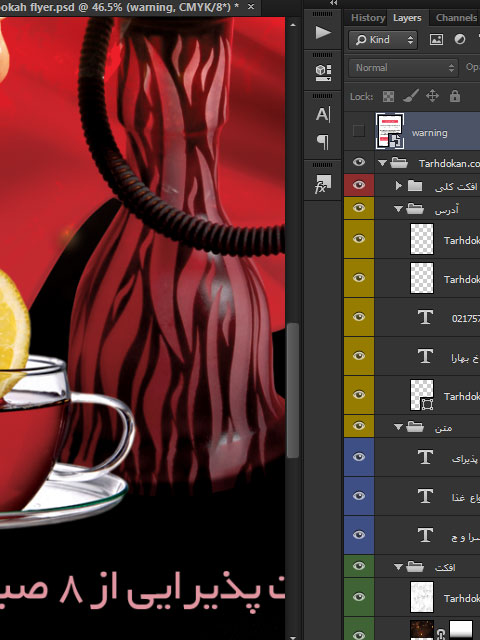Hide the بهارا text layer
The width and height of the screenshot is (480, 640).
(x=359, y=356)
